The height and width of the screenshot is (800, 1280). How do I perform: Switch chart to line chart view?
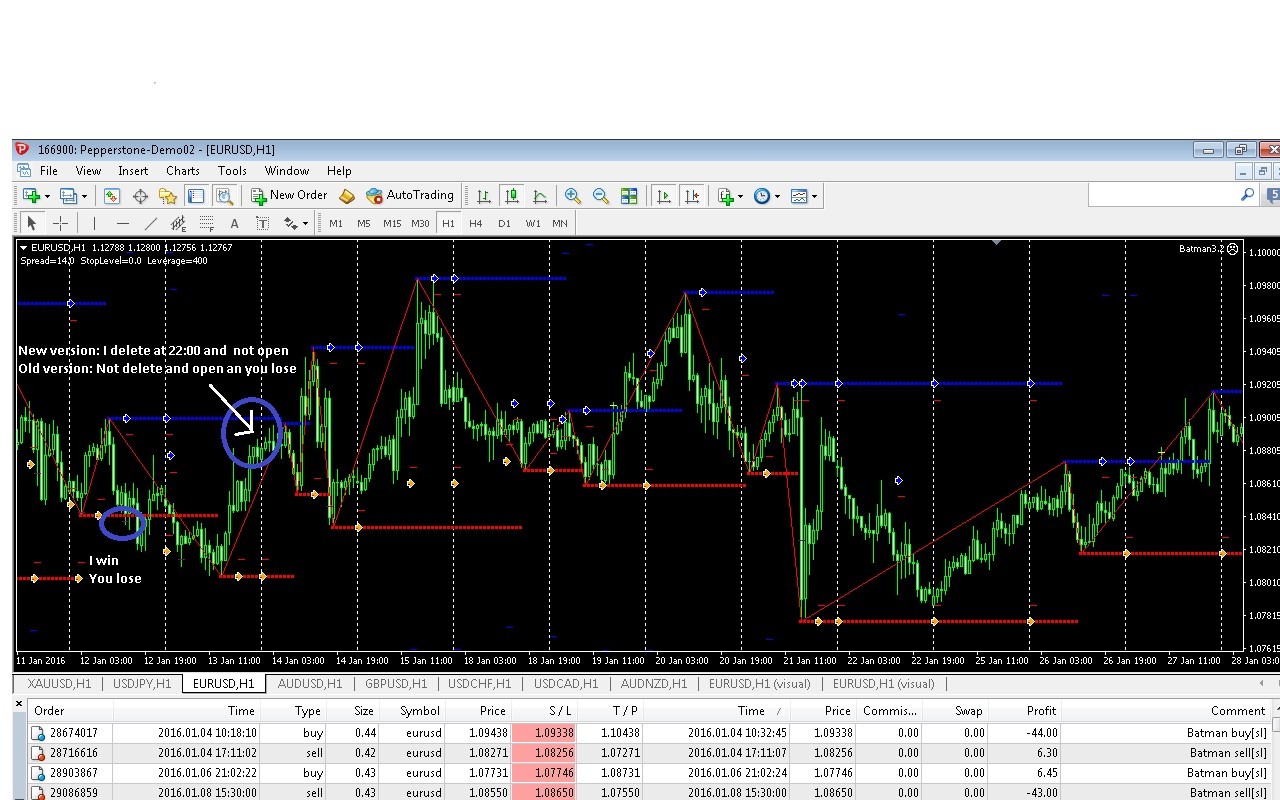pos(540,196)
